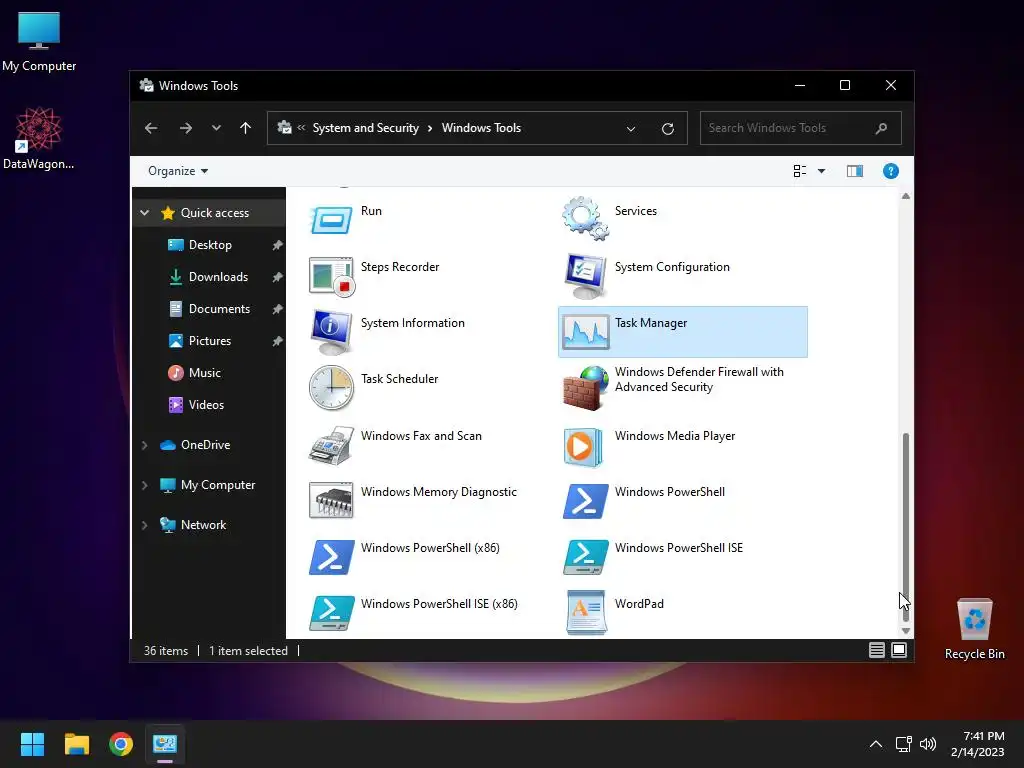Show hidden system tray icons
This screenshot has width=1024, height=768.
[876, 744]
